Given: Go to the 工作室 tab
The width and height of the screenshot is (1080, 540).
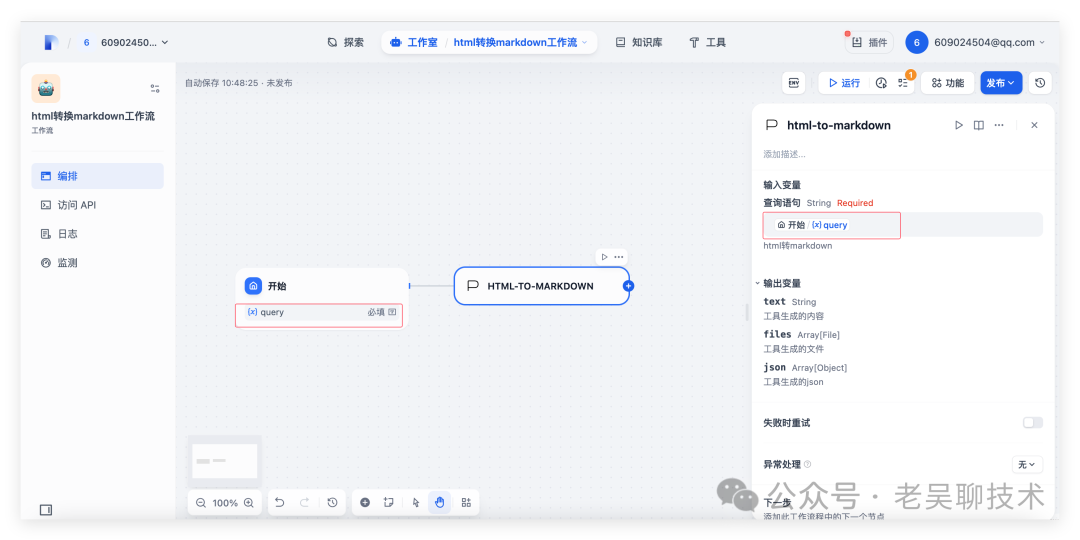Looking at the screenshot, I should (413, 43).
